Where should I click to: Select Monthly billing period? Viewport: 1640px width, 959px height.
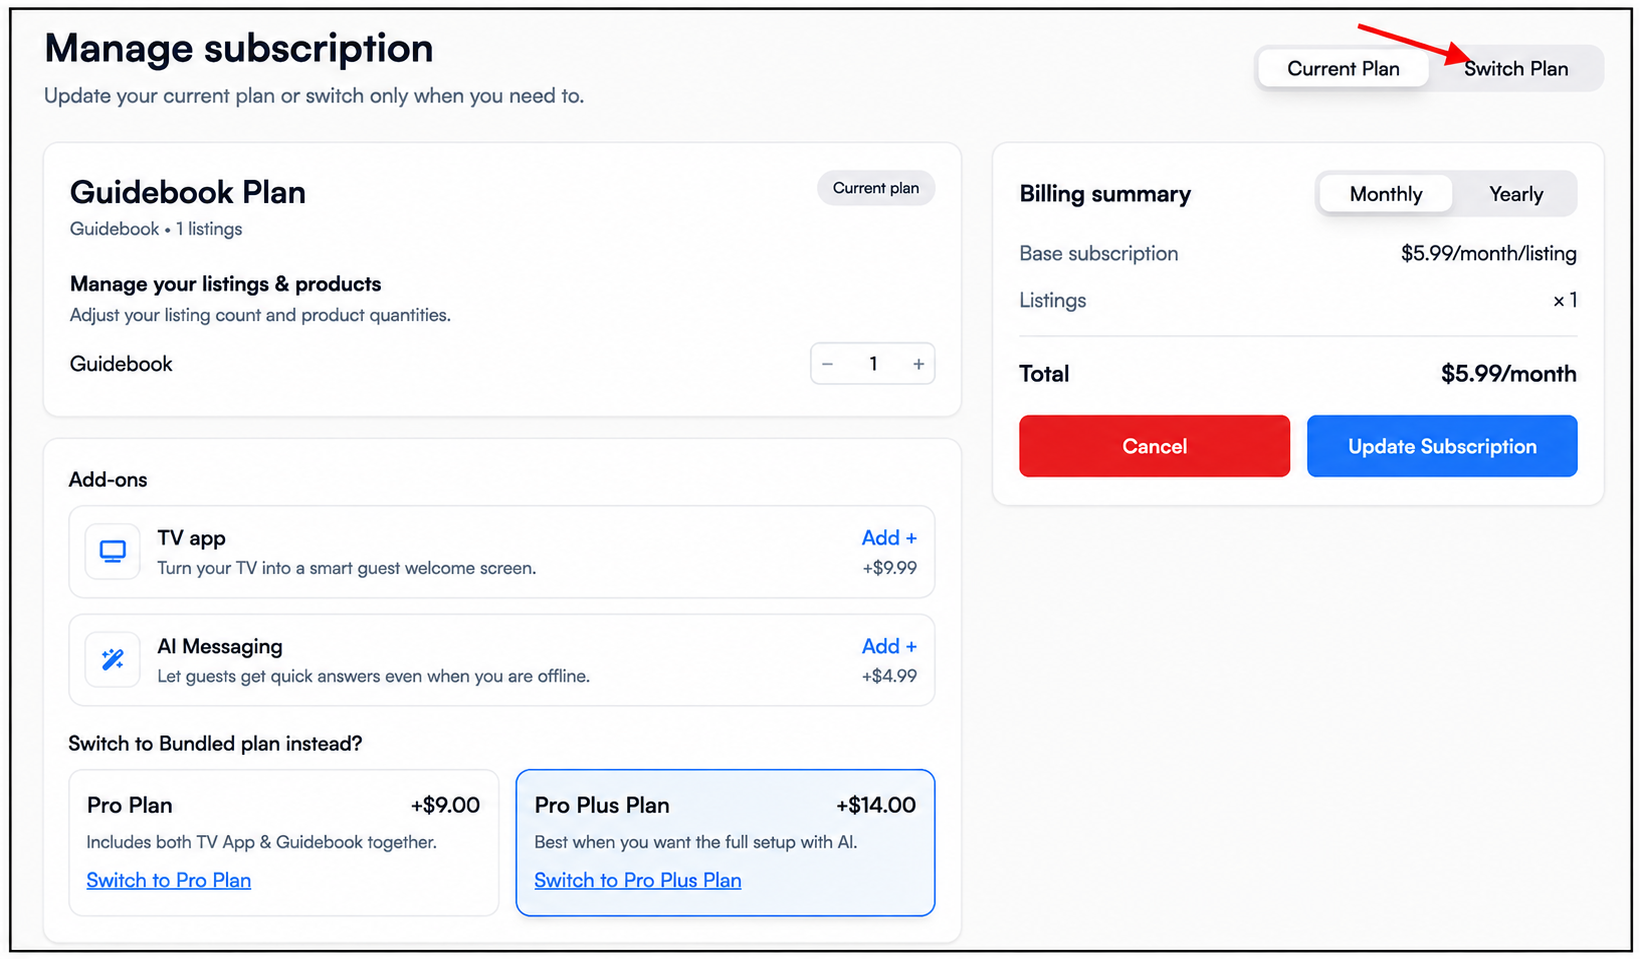coord(1385,194)
